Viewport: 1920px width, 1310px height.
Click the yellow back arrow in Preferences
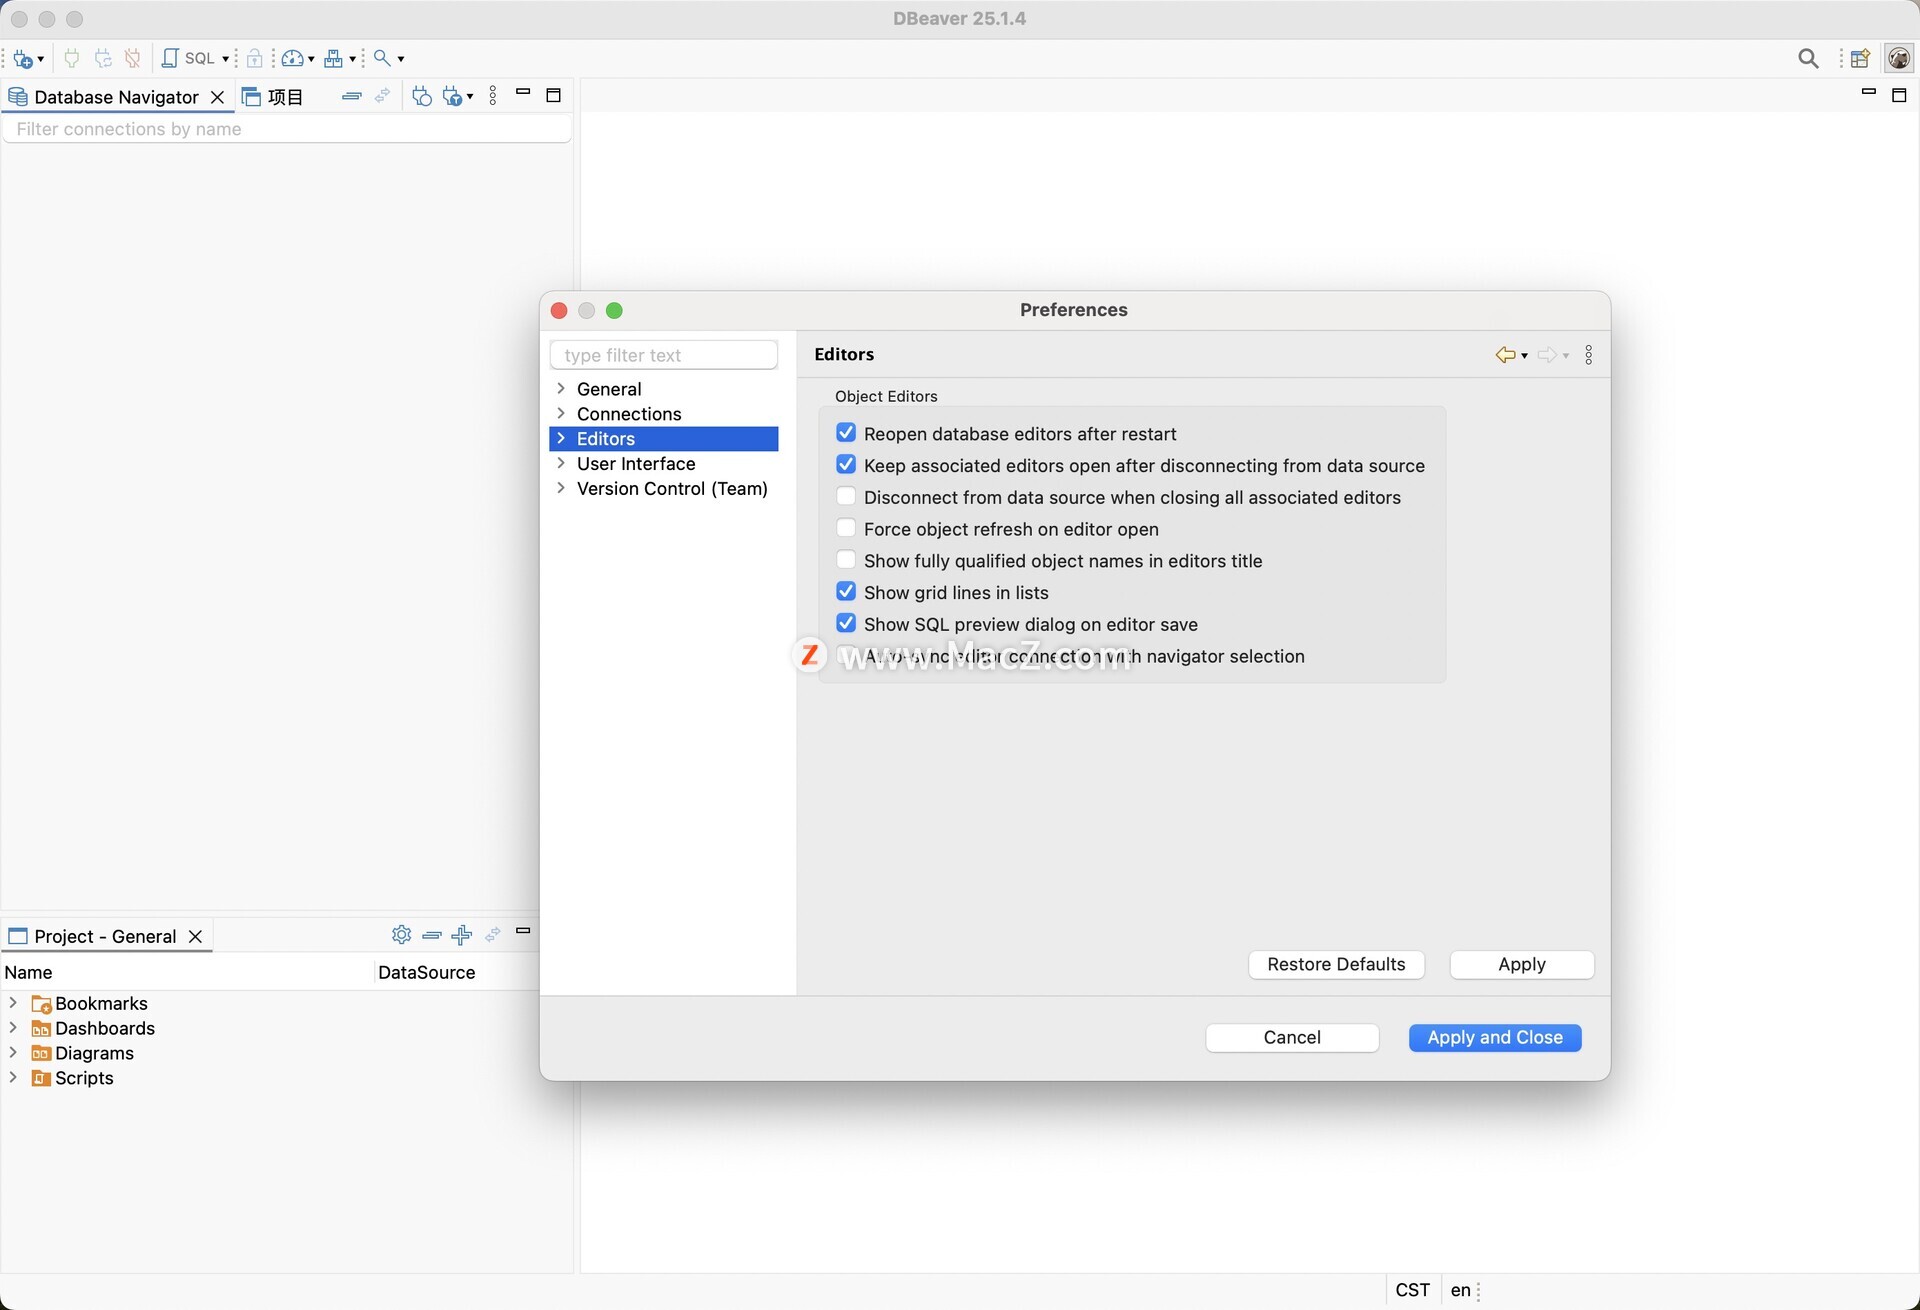[1505, 355]
